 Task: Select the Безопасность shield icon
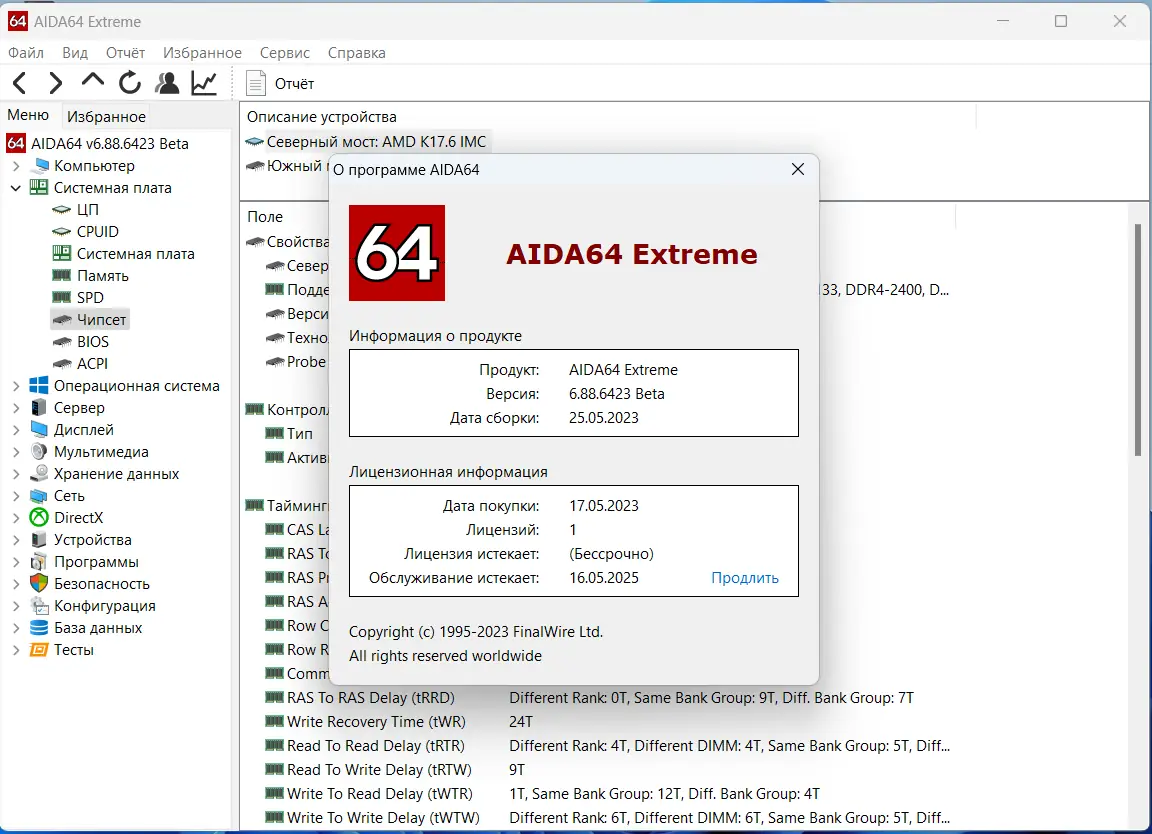[x=39, y=583]
